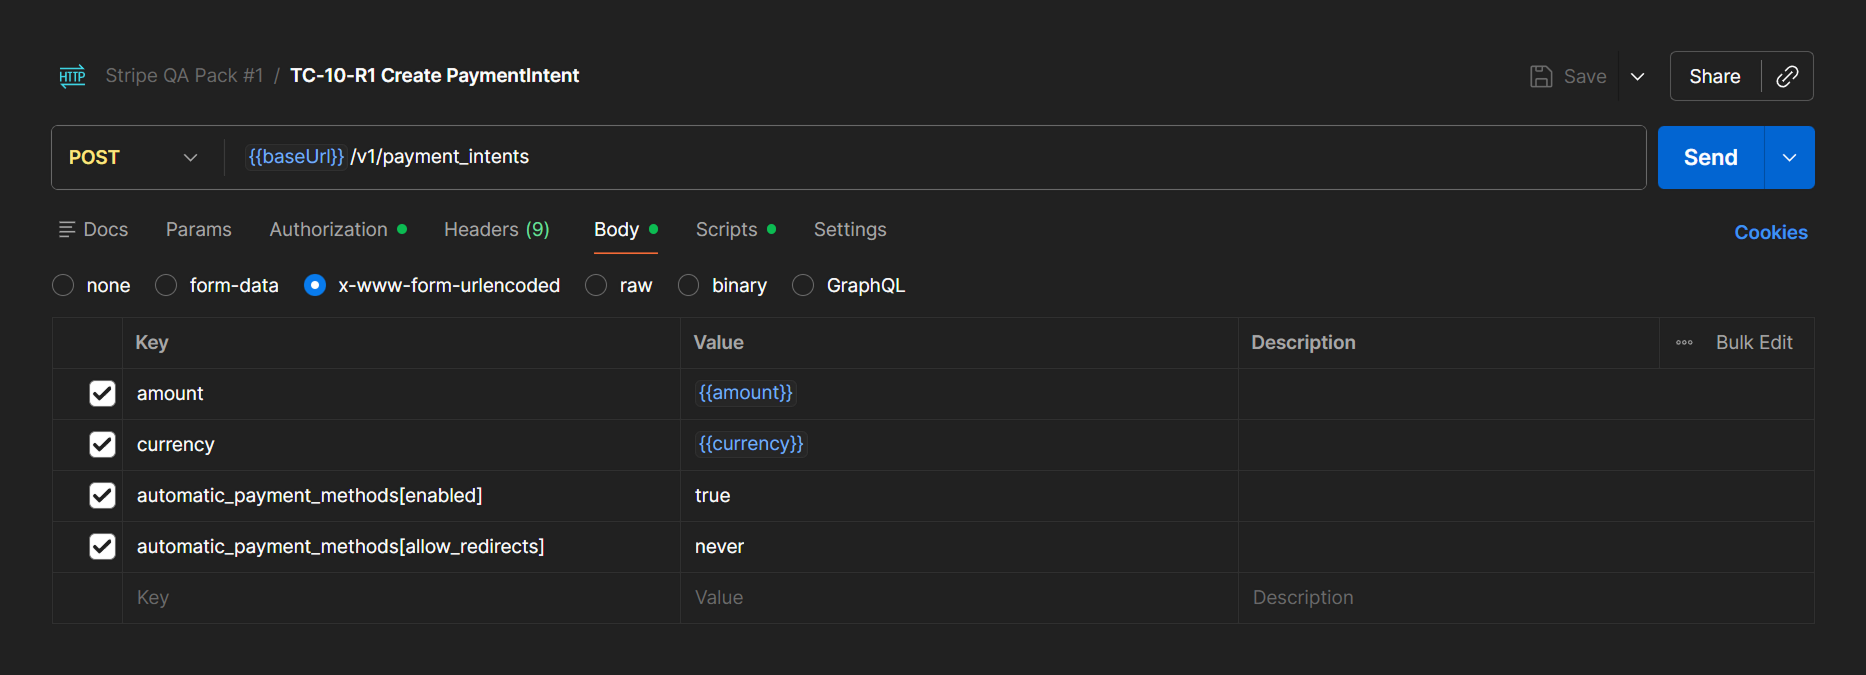The height and width of the screenshot is (675, 1866).
Task: Click the request title TC-10-R1 Create PaymentIntent
Action: click(434, 76)
